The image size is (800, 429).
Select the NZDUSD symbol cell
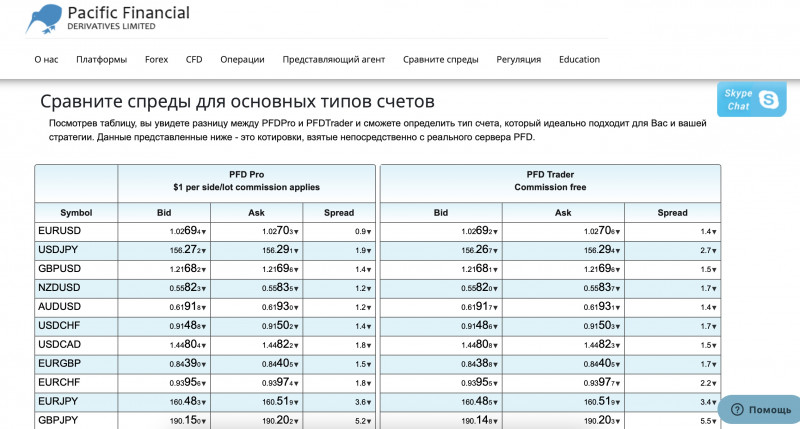(x=76, y=288)
